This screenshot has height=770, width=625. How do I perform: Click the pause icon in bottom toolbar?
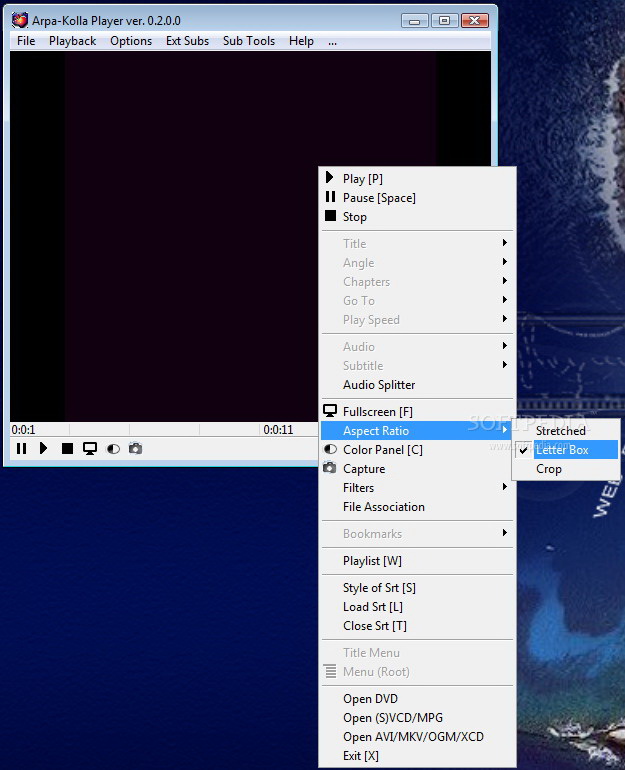pos(21,449)
